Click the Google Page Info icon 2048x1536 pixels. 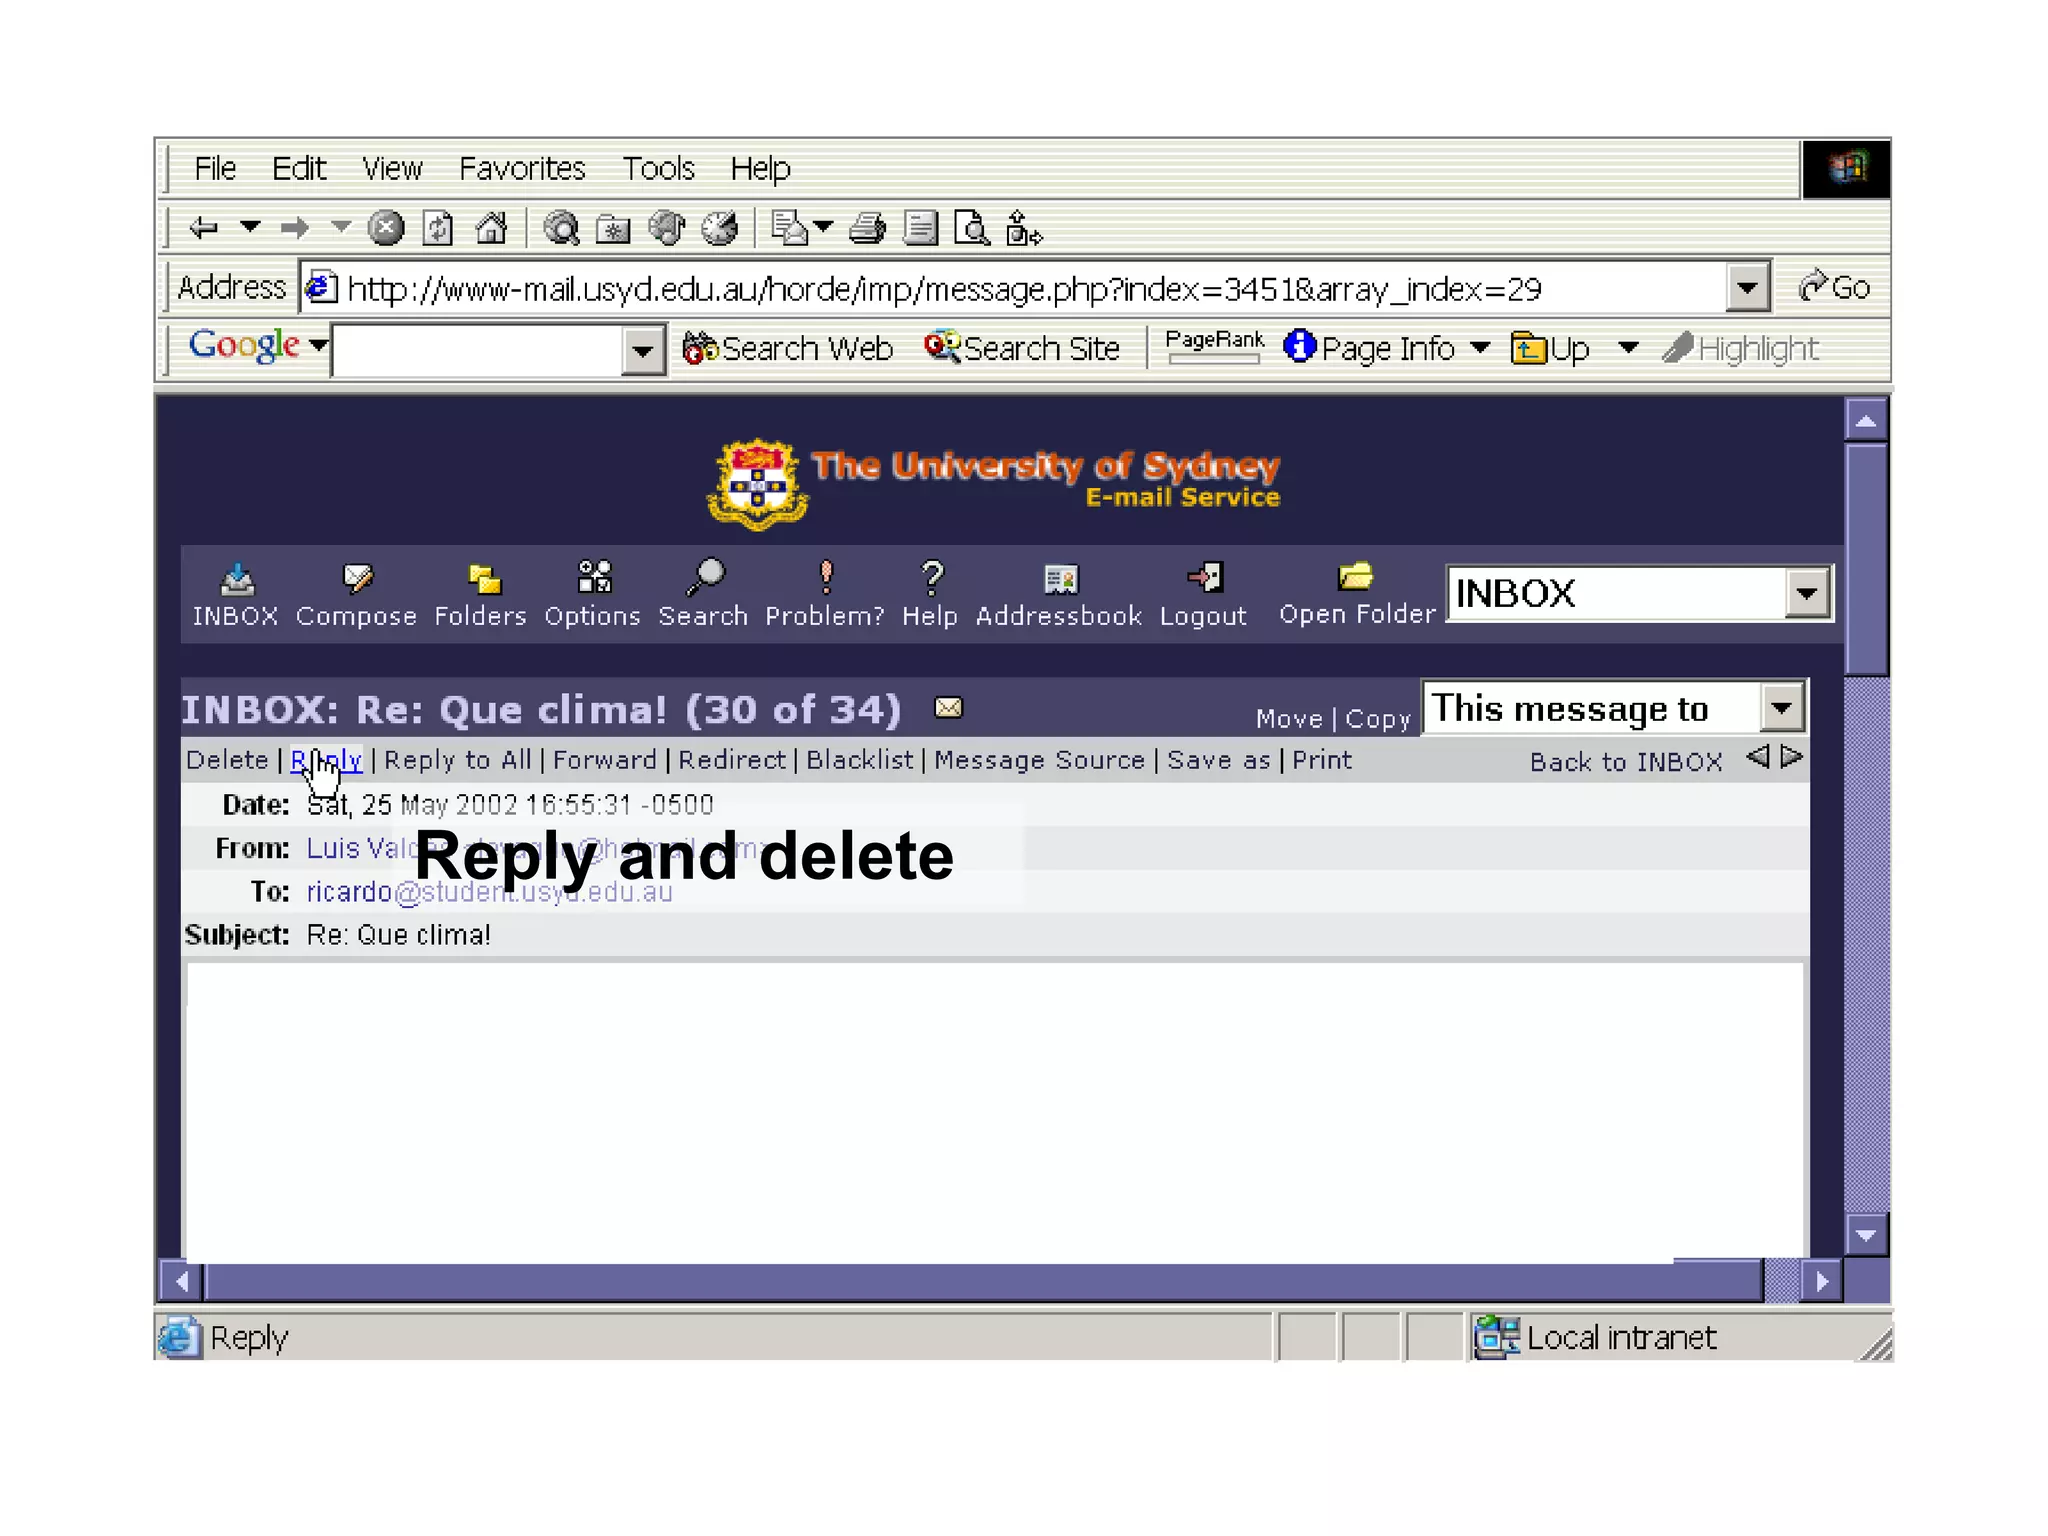pos(1299,346)
